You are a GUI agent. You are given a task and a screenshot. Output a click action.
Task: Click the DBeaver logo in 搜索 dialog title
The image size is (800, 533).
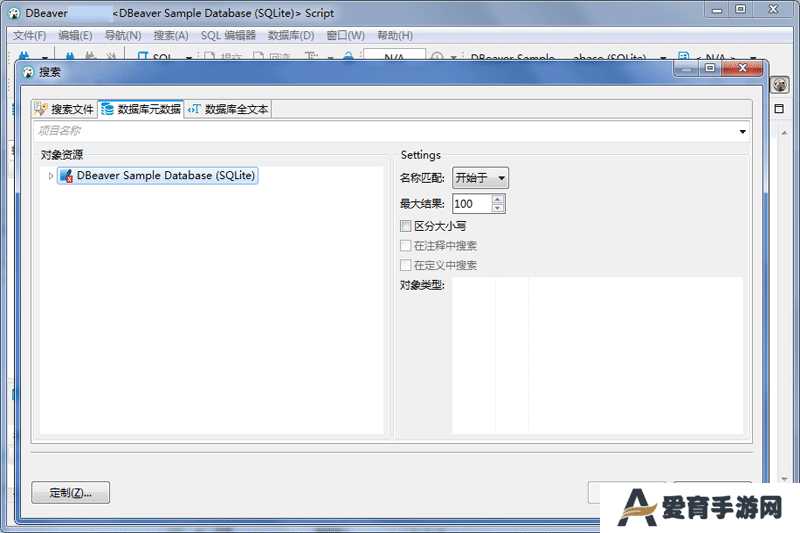coord(28,72)
